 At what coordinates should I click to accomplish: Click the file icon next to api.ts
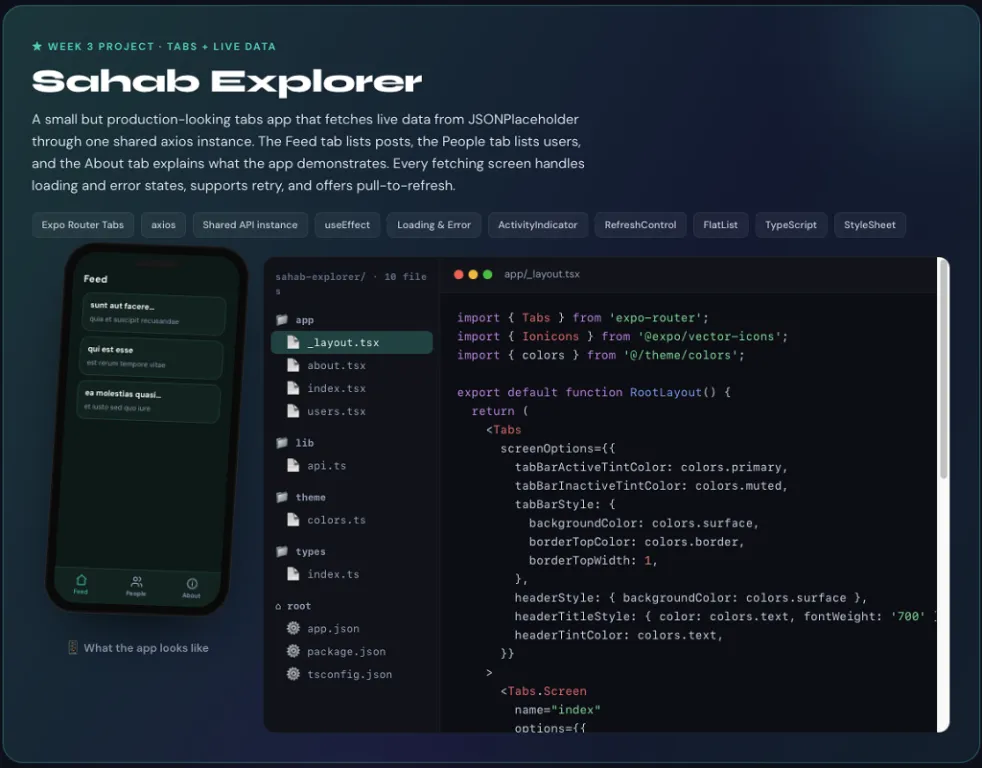click(x=293, y=465)
